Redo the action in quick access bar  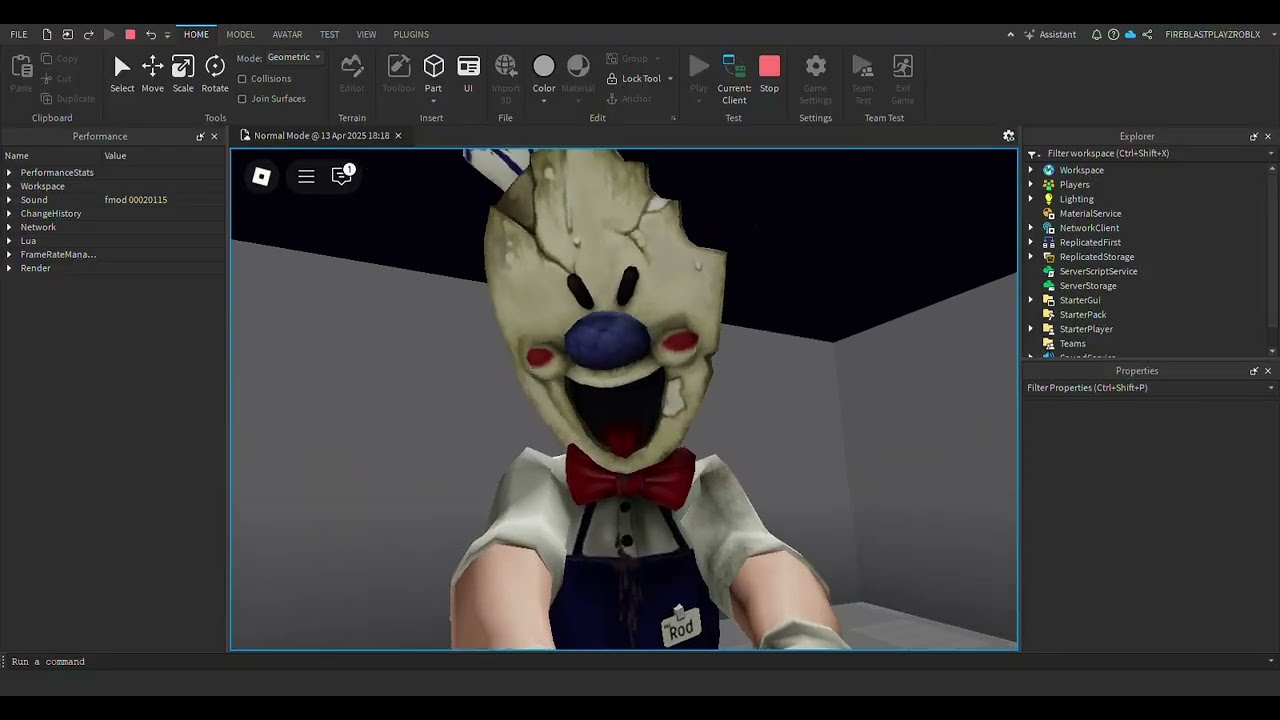pyautogui.click(x=88, y=34)
